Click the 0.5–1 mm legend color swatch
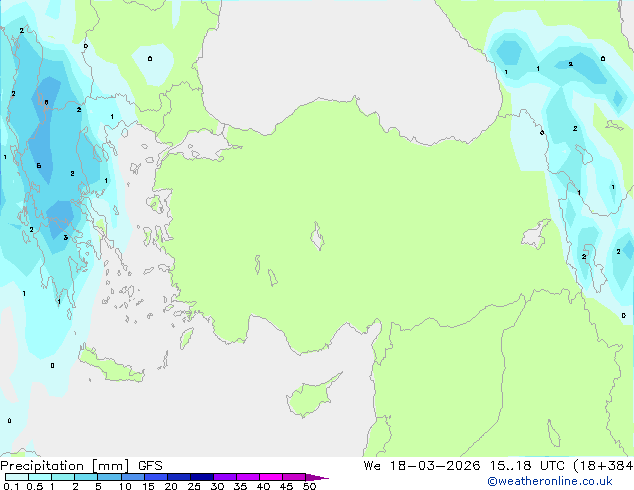The height and width of the screenshot is (490, 634). coord(40,477)
